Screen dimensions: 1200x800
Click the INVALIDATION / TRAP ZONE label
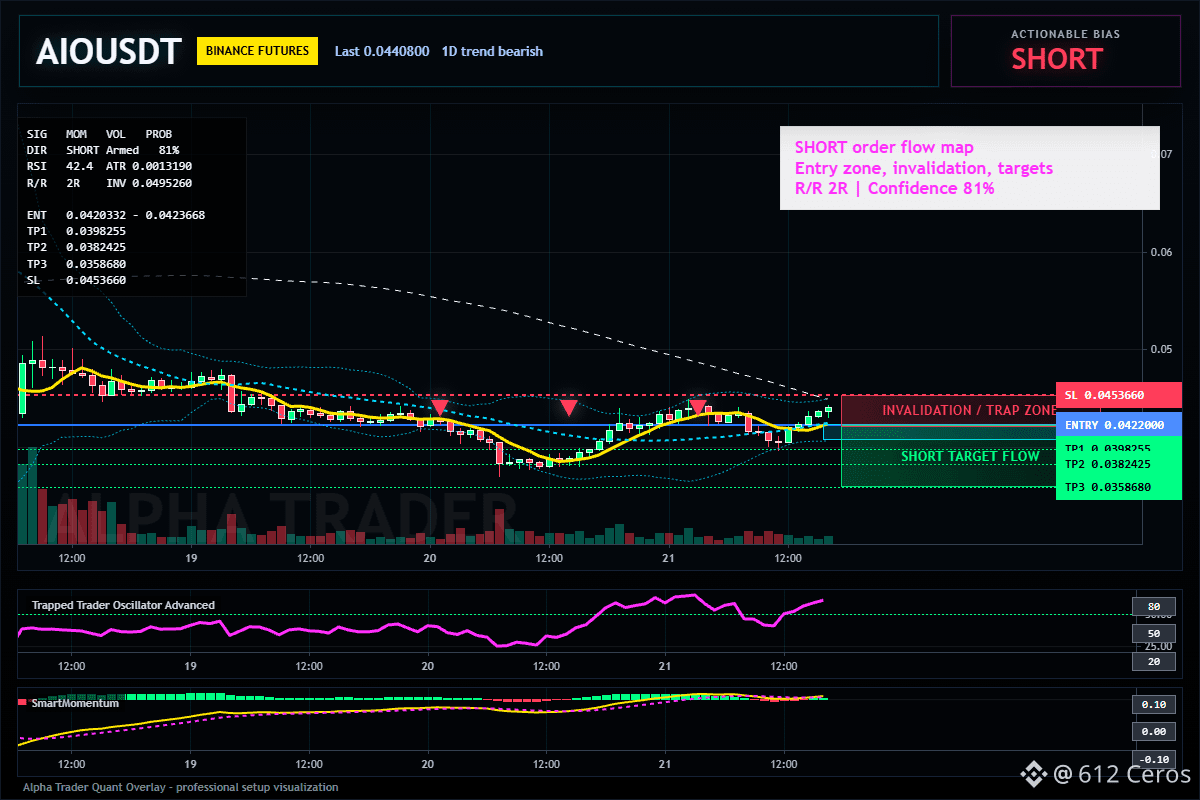[969, 410]
